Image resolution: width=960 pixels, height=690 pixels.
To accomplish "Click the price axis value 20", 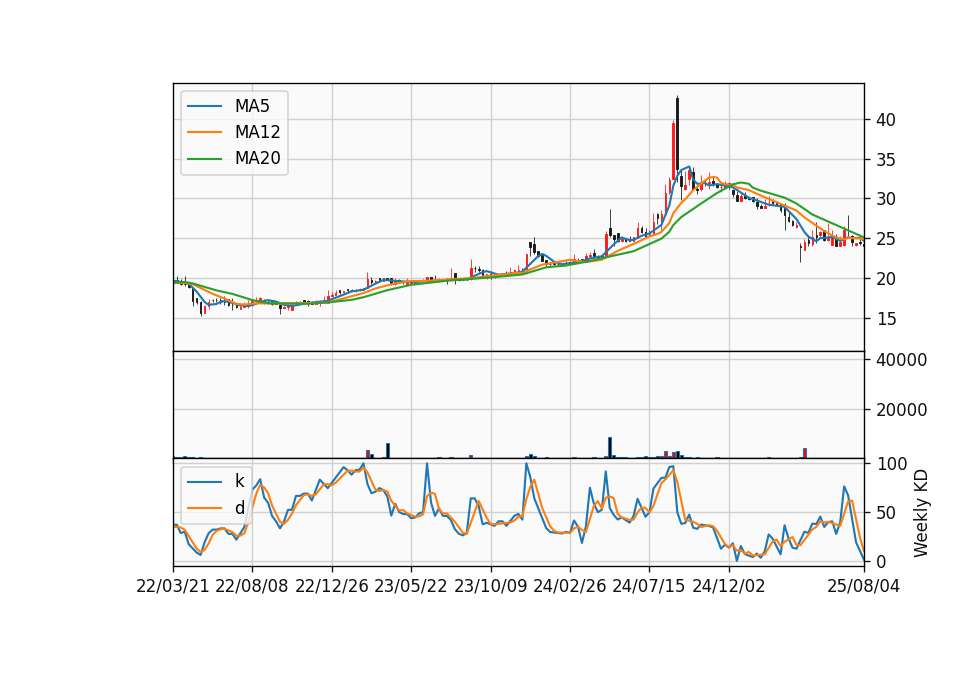I will coord(885,279).
